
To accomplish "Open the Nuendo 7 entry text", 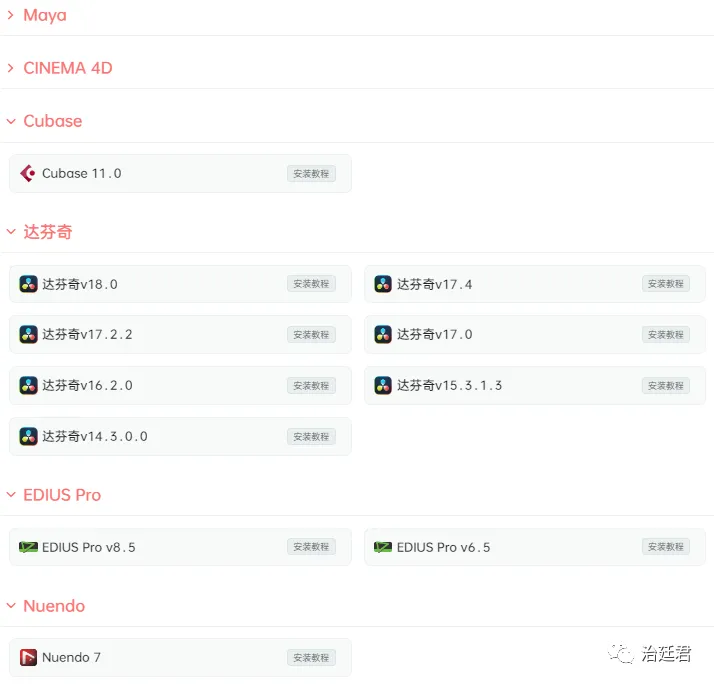I will tap(71, 658).
